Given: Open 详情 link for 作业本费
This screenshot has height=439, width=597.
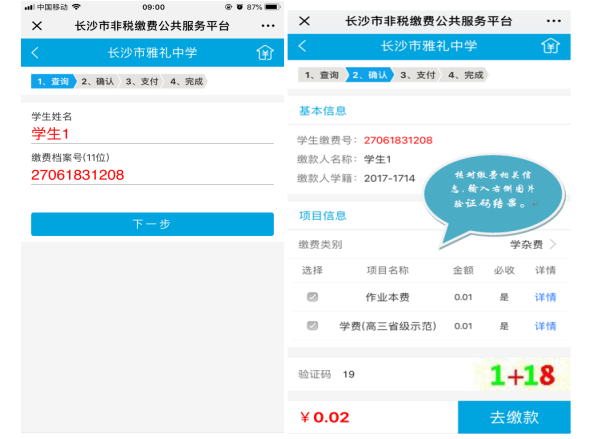Looking at the screenshot, I should click(545, 297).
